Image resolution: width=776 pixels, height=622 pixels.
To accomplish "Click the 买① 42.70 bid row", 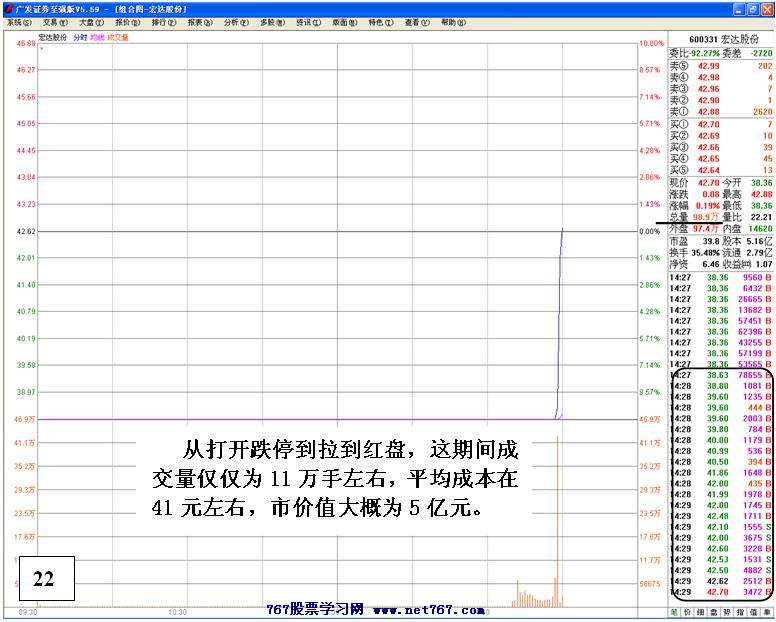I will coord(721,124).
